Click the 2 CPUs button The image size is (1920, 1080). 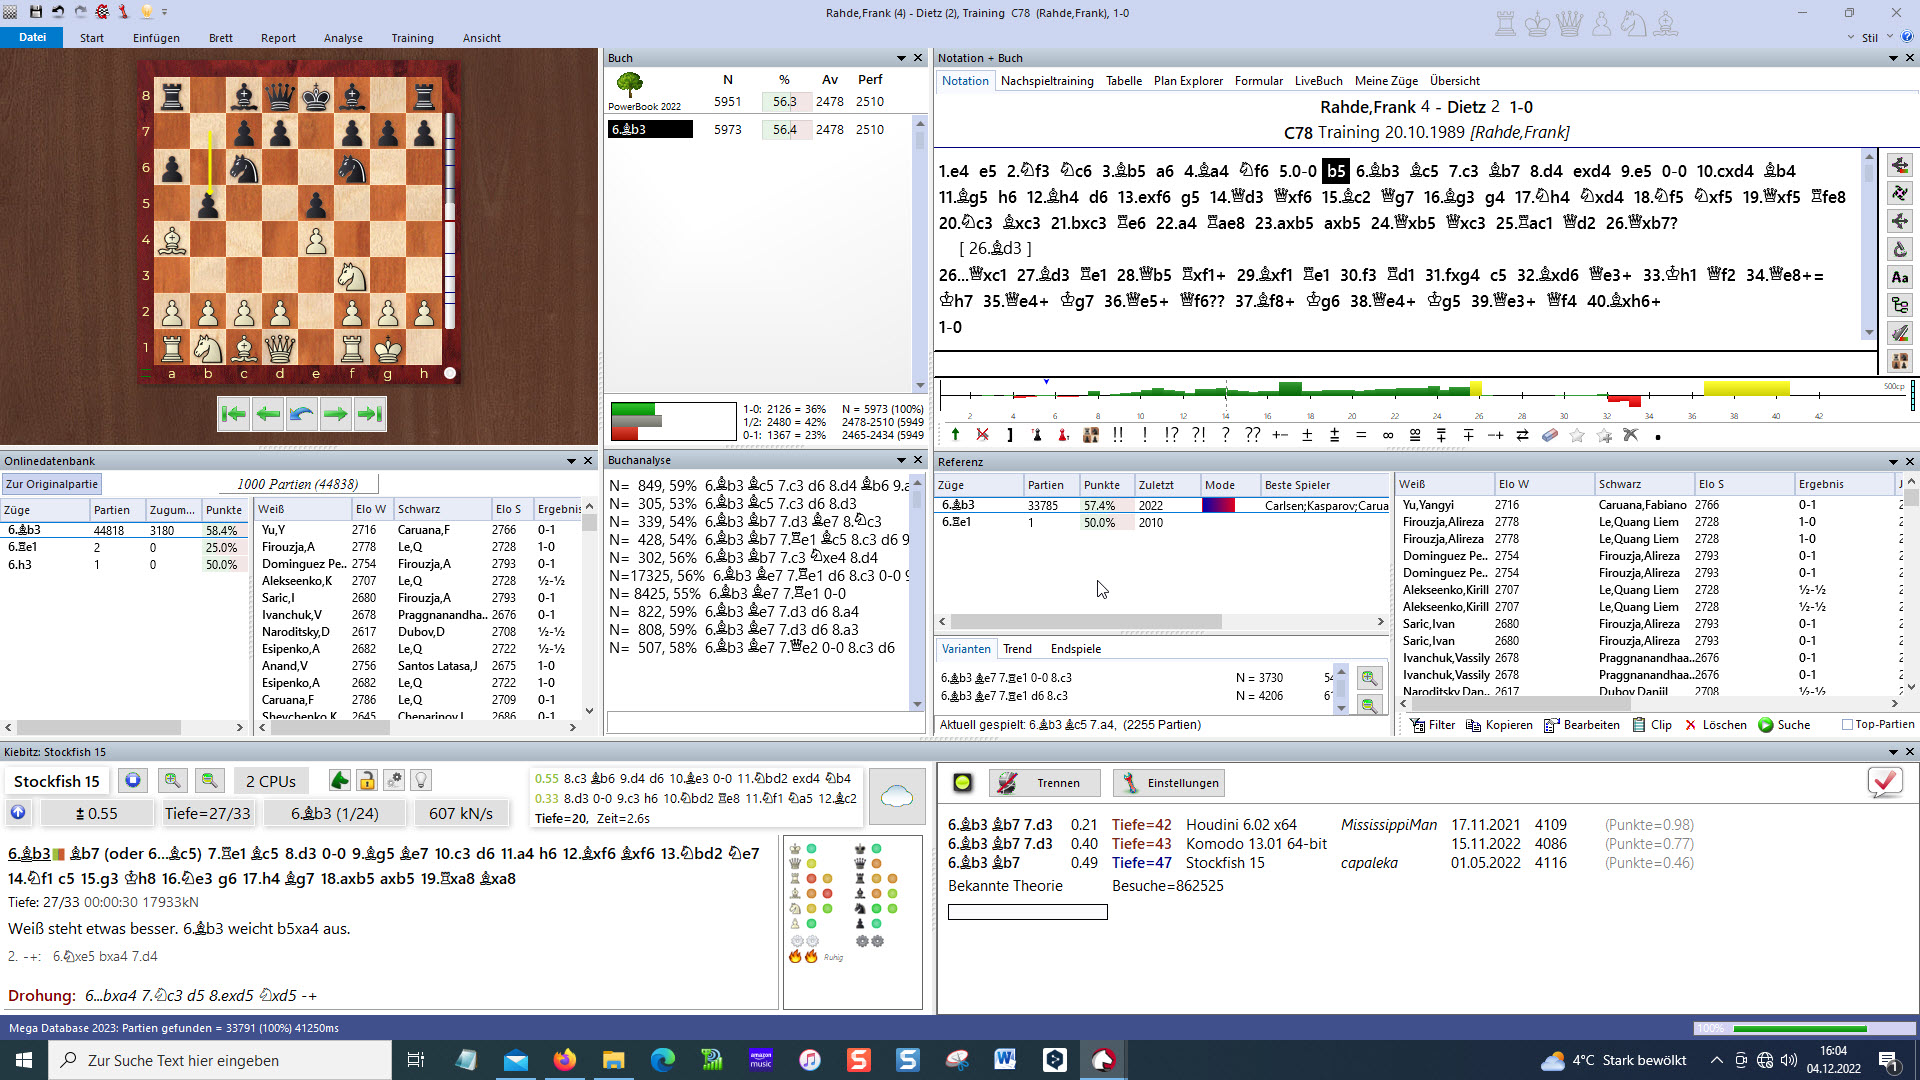(271, 782)
